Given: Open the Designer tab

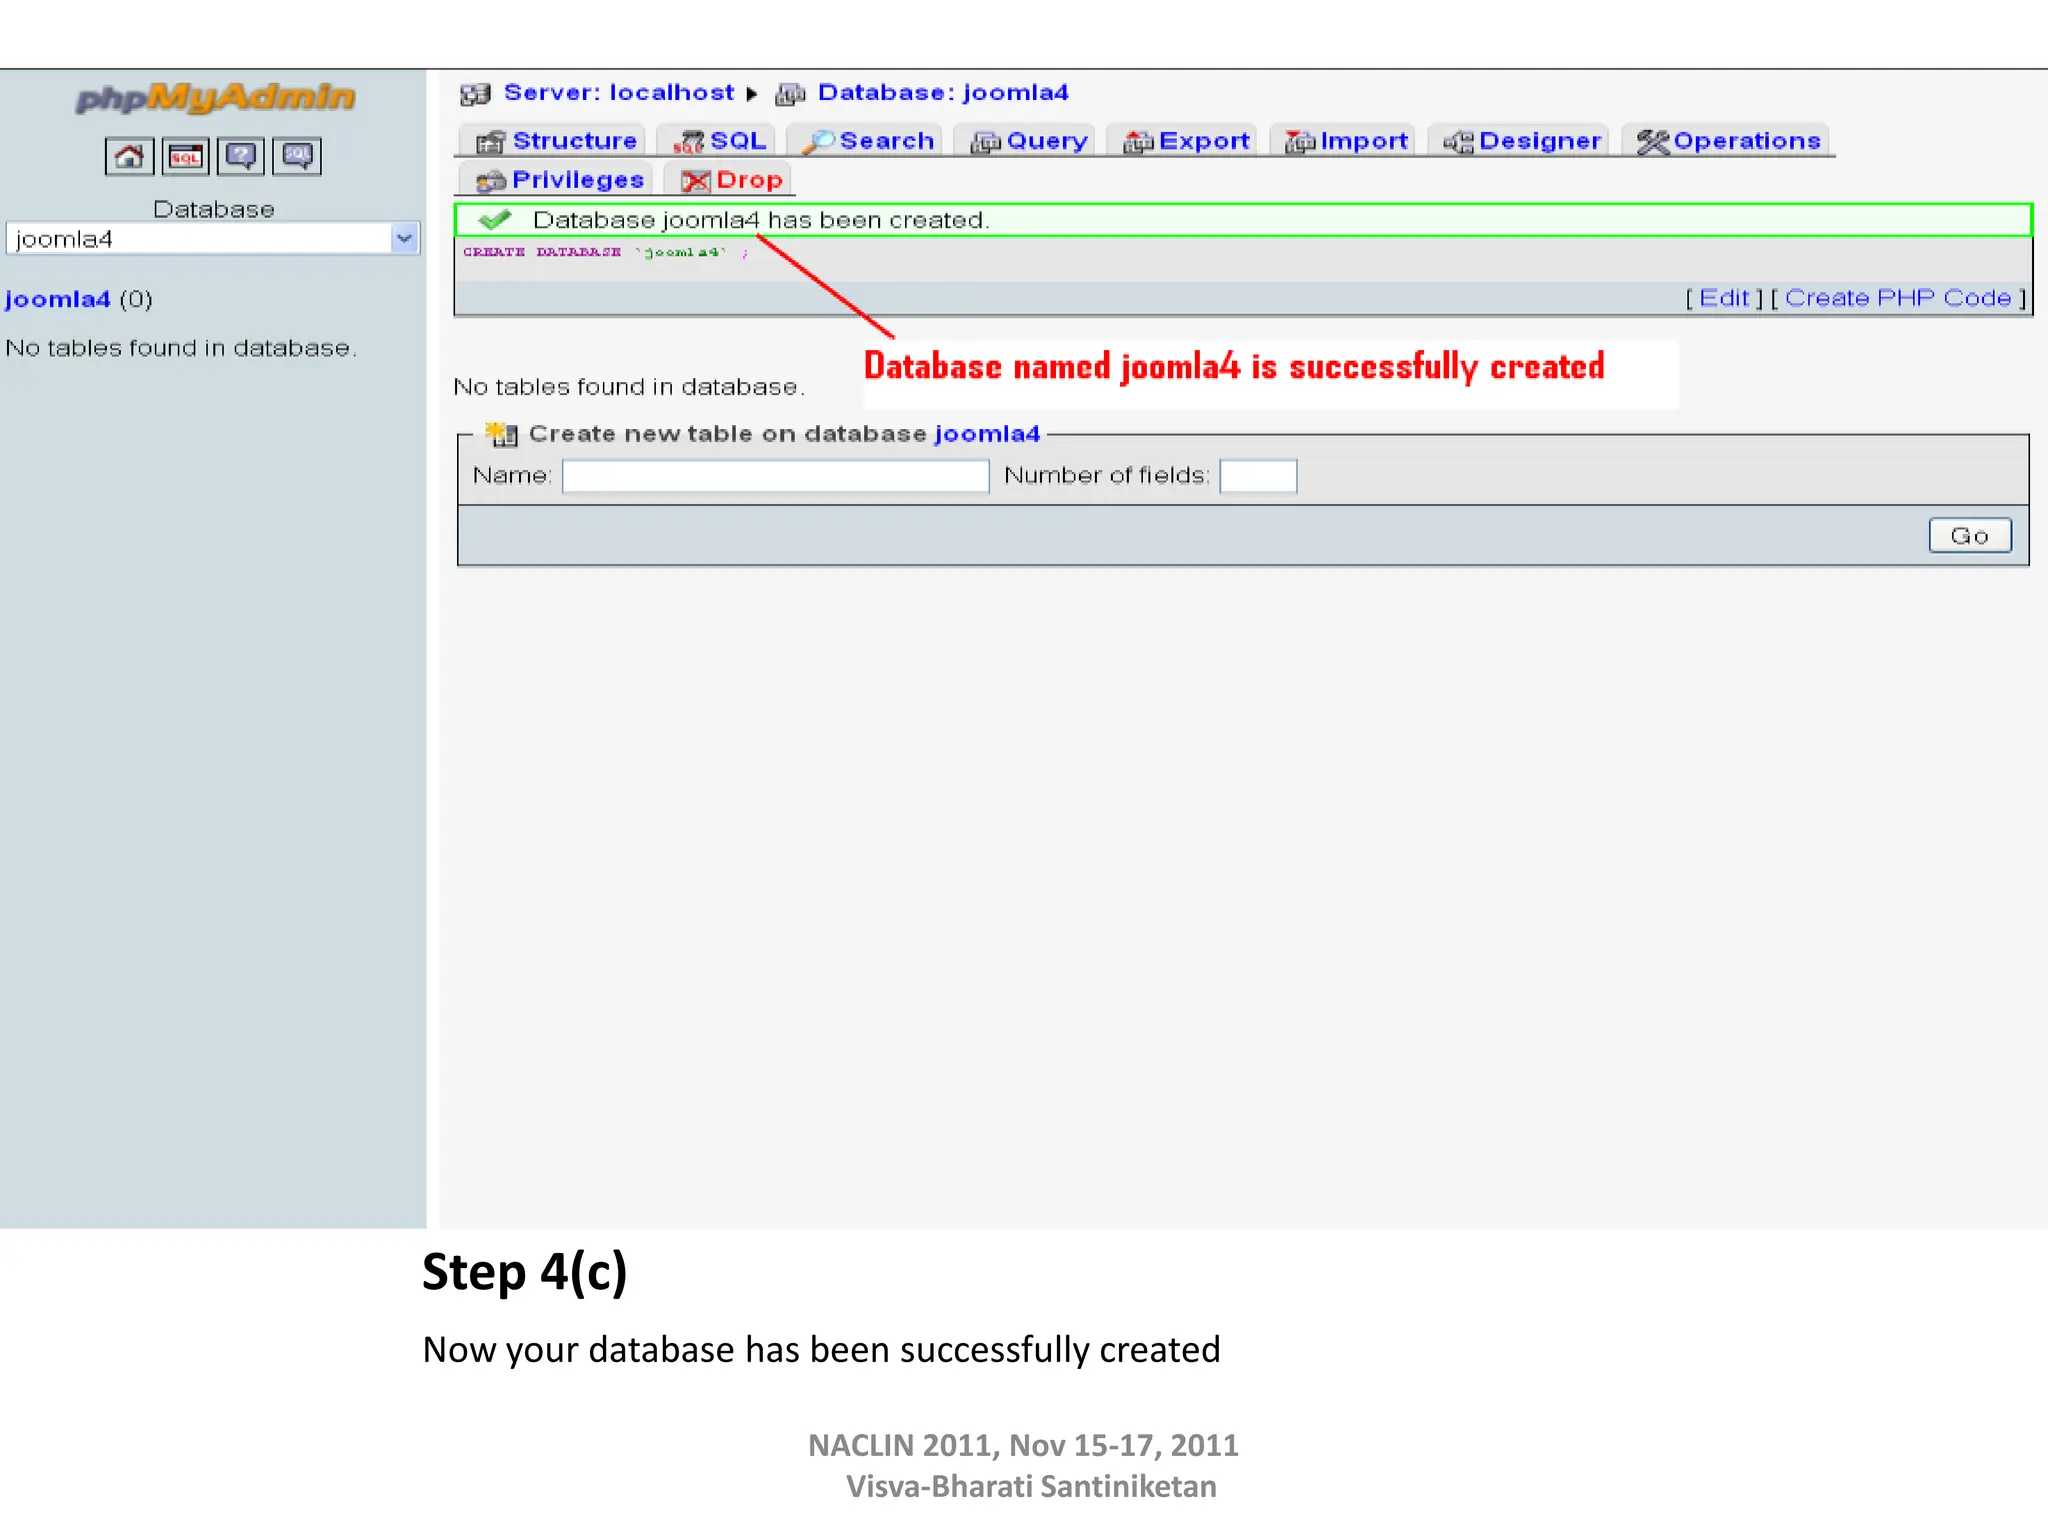Looking at the screenshot, I should click(1521, 141).
